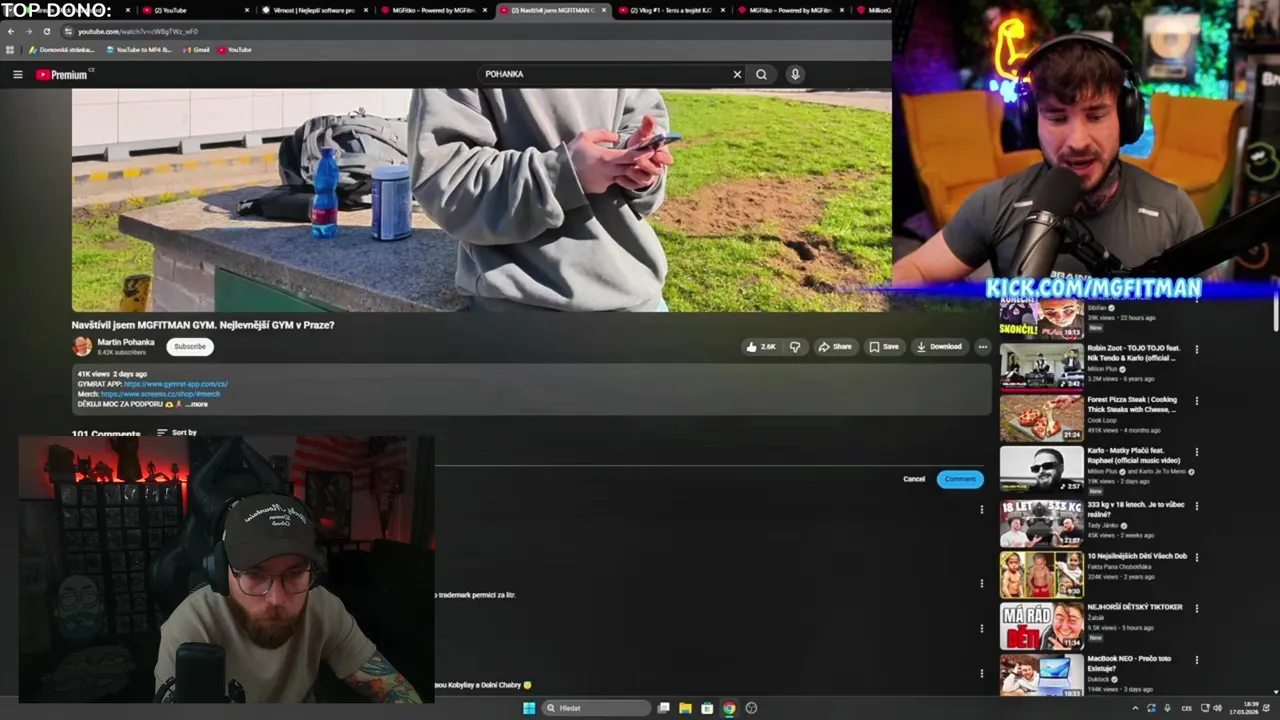Save the video to playlist

884,347
